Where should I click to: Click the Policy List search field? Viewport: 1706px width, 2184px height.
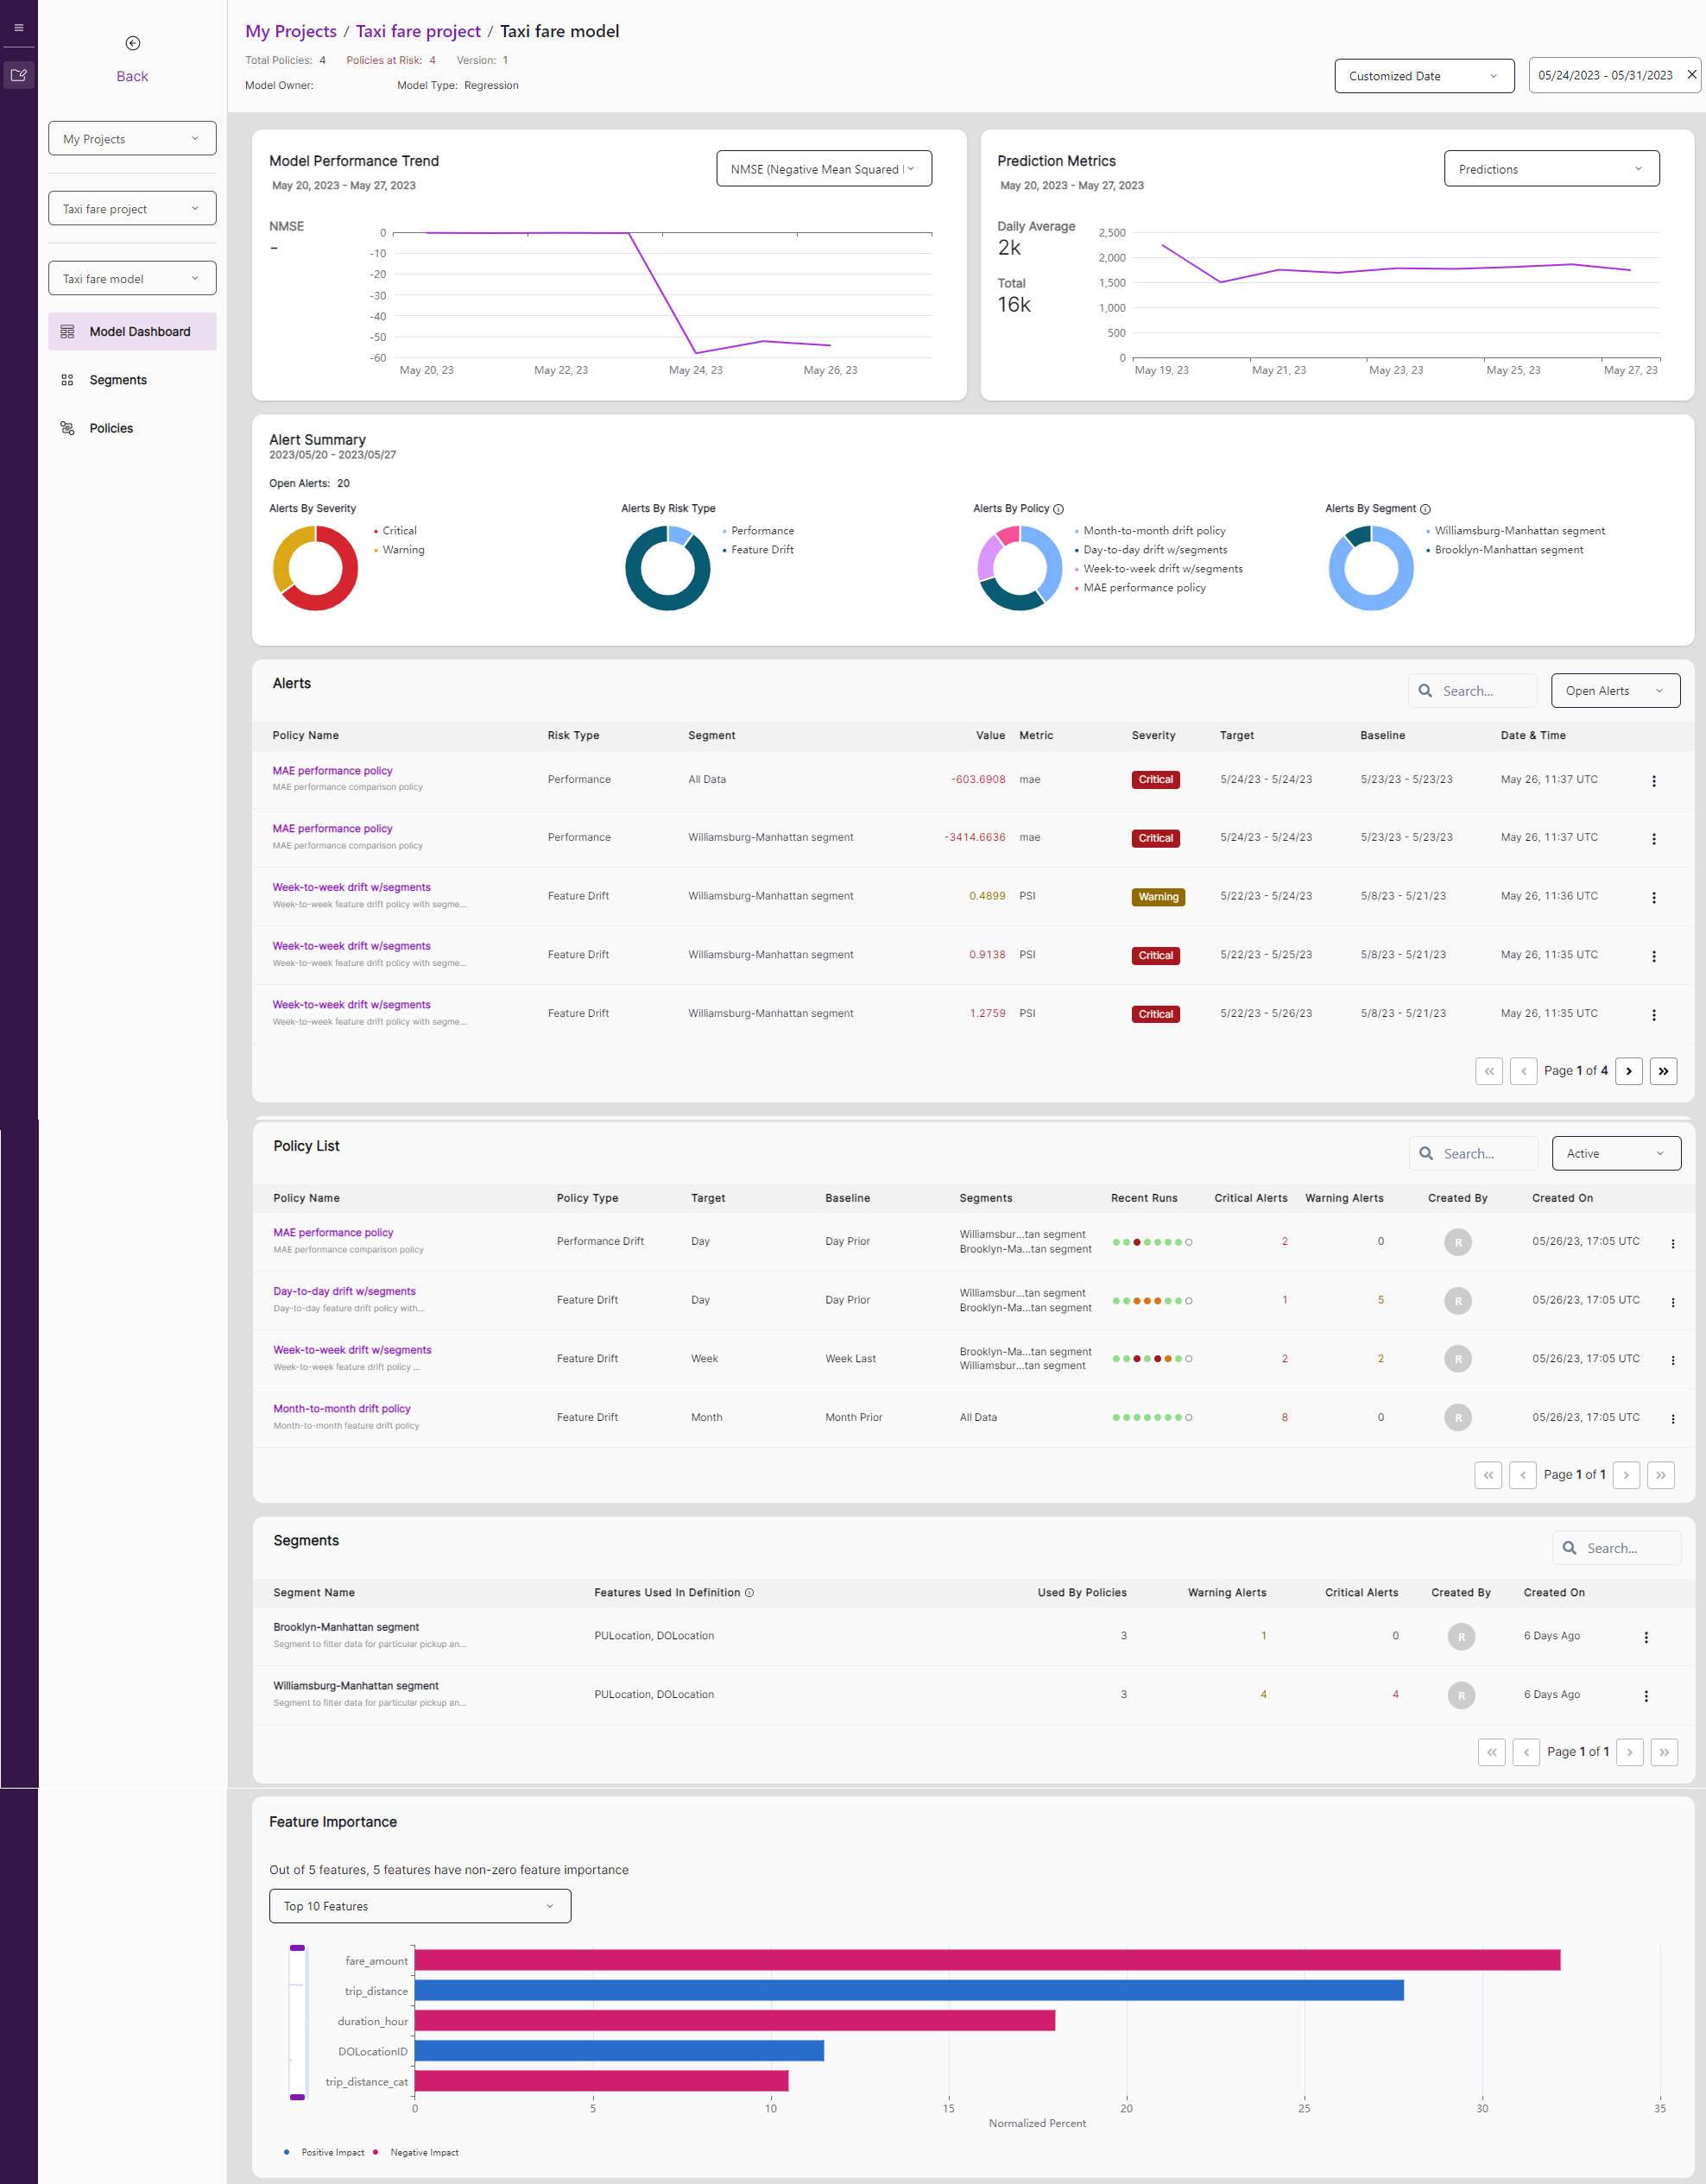pyautogui.click(x=1474, y=1154)
